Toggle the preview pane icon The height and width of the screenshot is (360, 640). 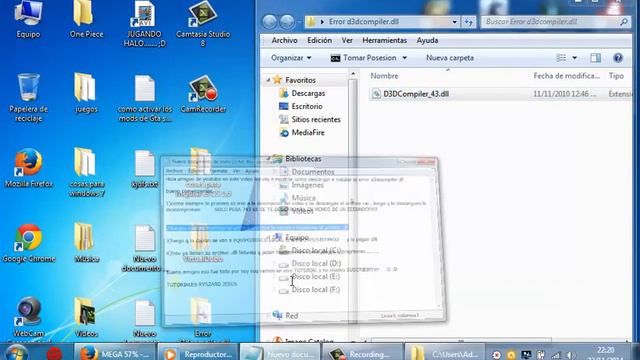point(596,58)
